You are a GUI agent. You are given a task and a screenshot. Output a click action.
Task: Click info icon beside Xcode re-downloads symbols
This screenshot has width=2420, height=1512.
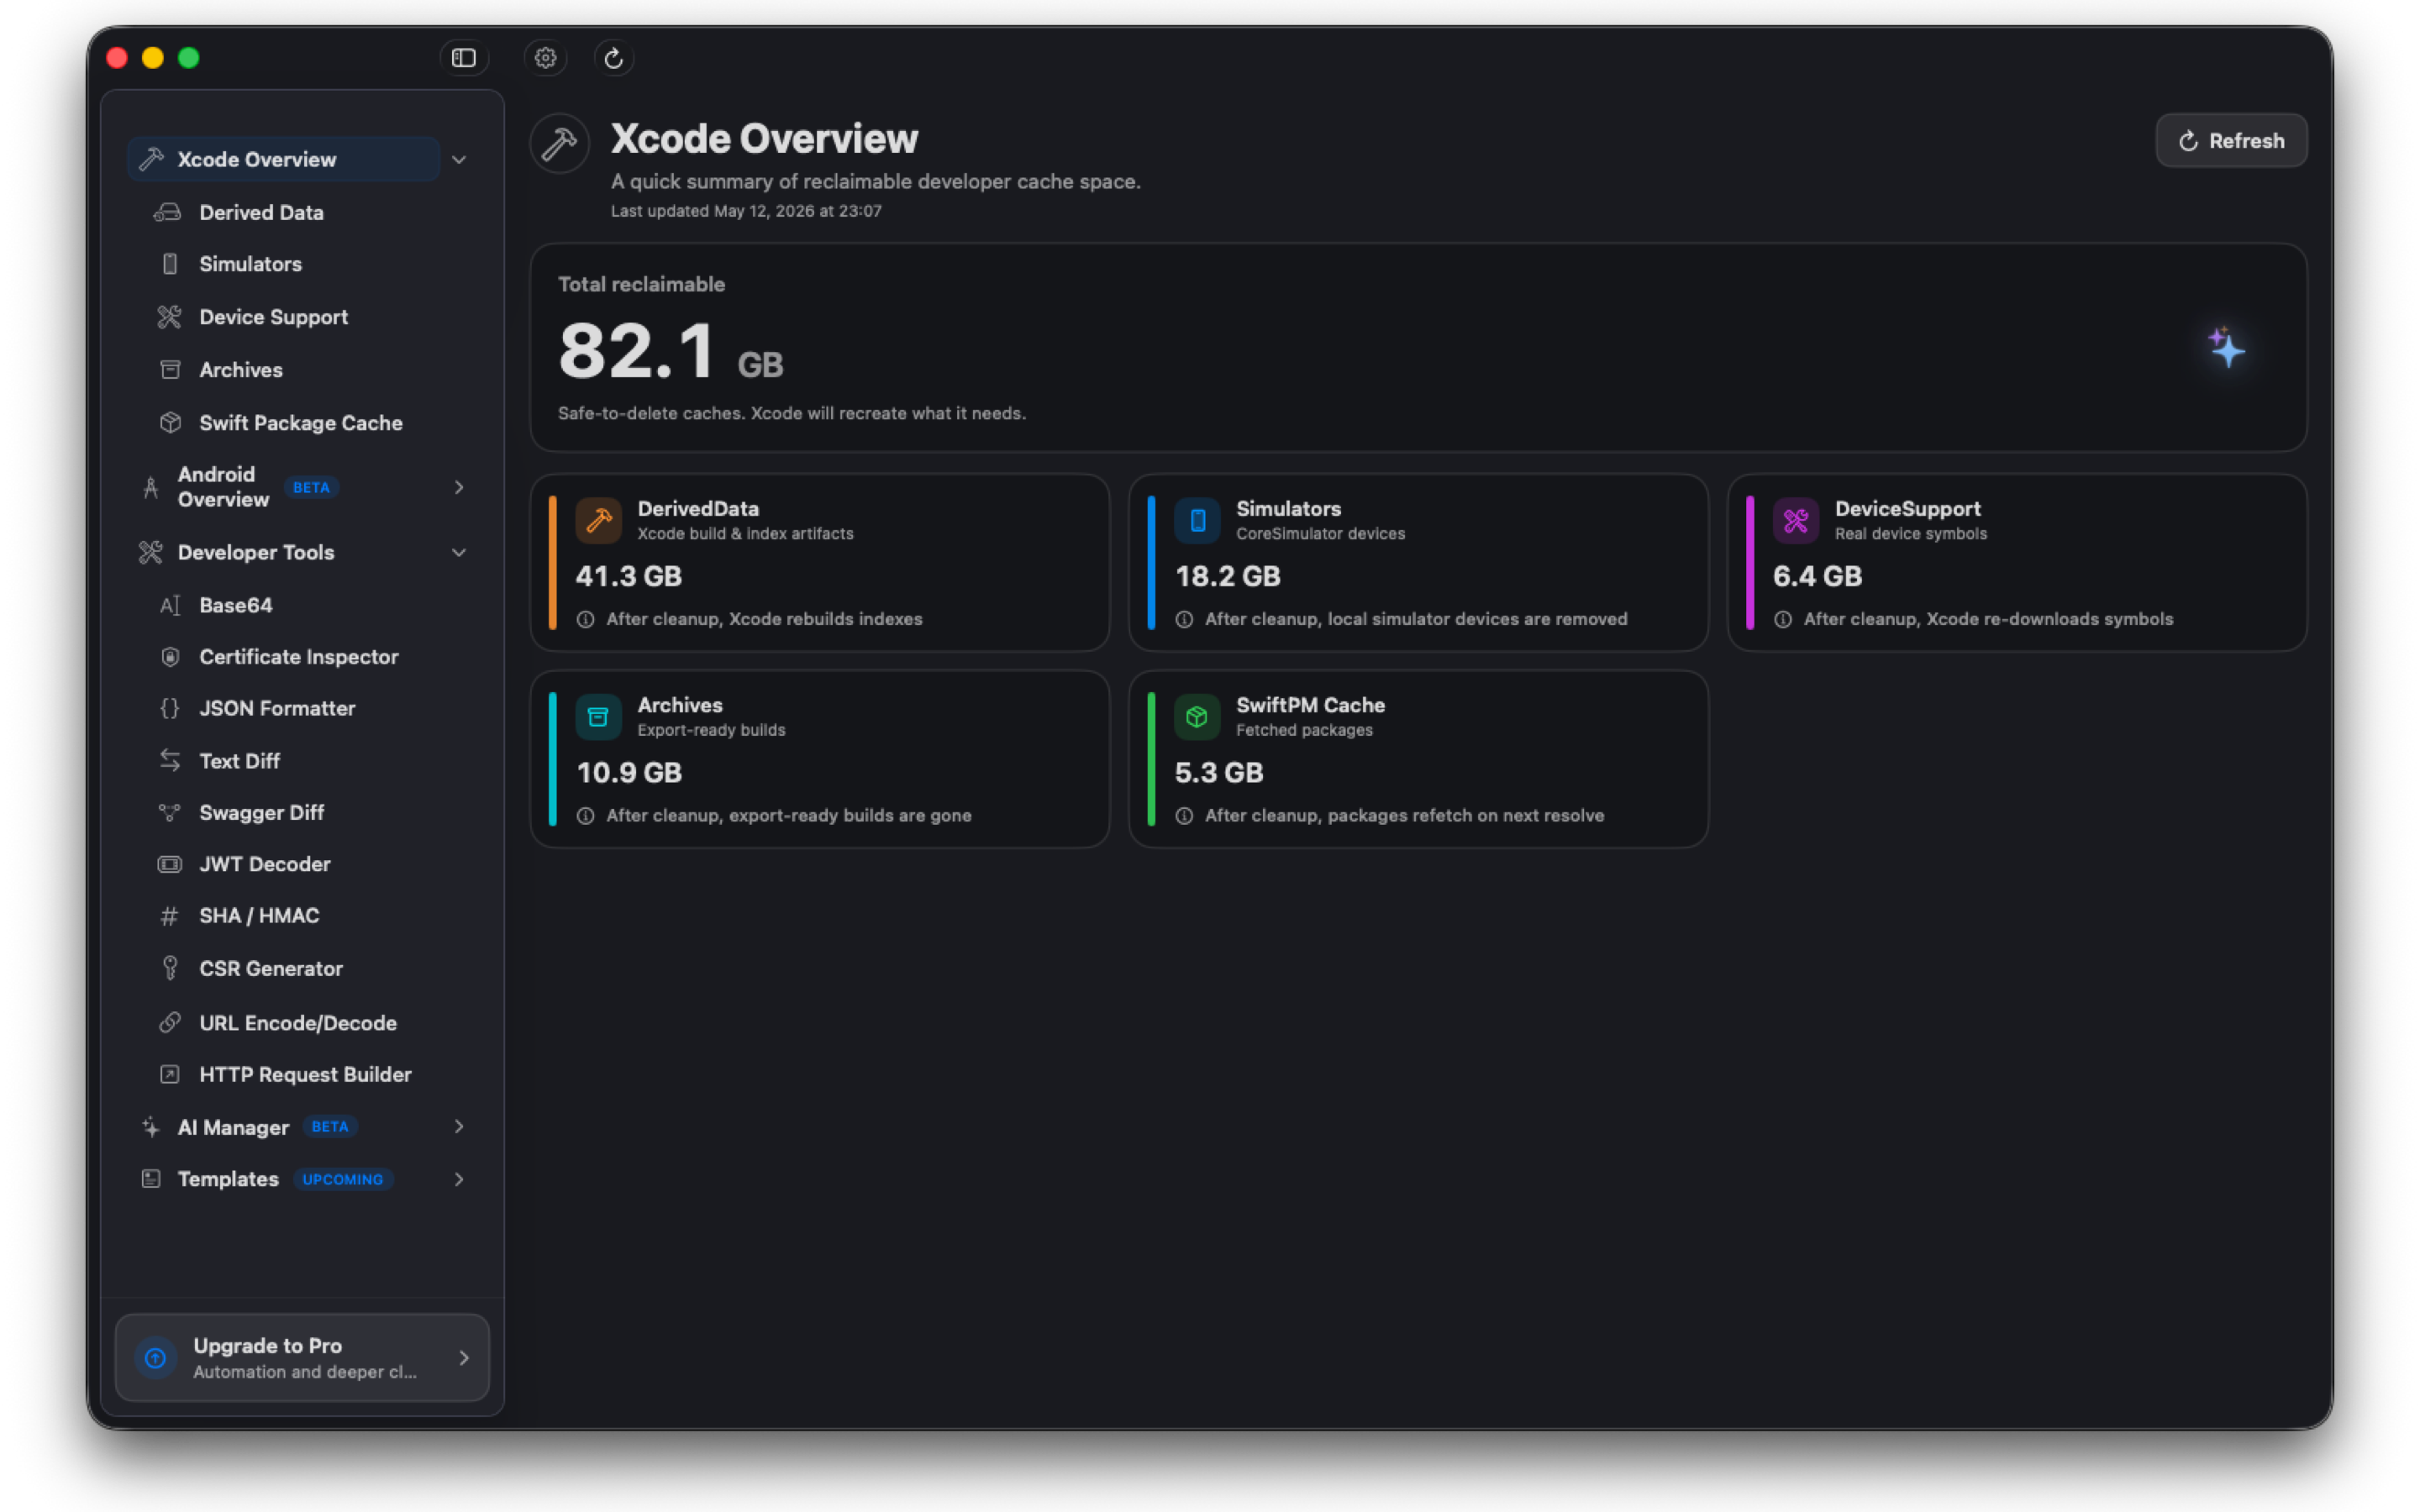pyautogui.click(x=1783, y=620)
